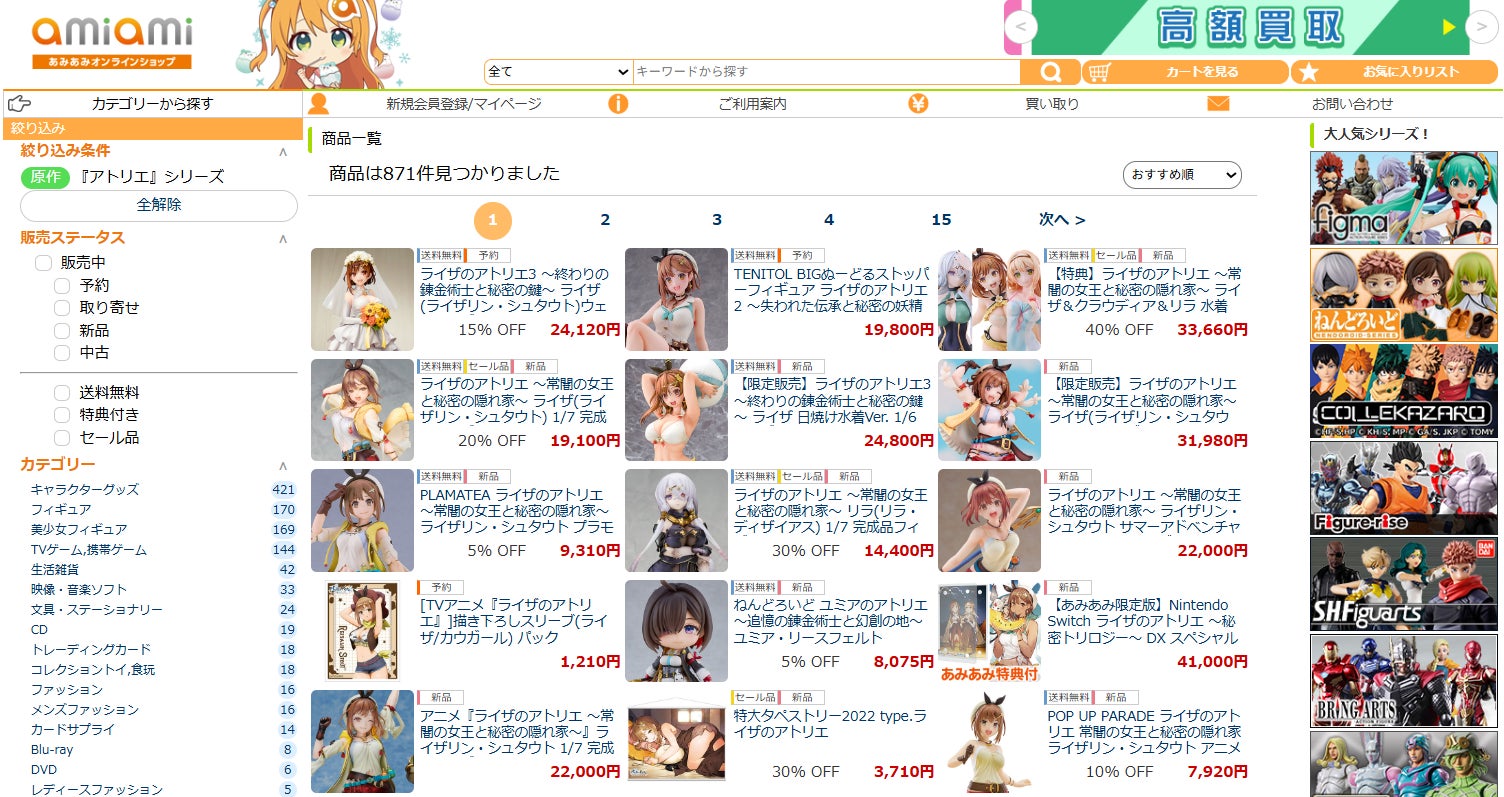This screenshot has height=797, width=1504.
Task: Open the S.H.Figuarts series banner
Action: click(x=1403, y=585)
